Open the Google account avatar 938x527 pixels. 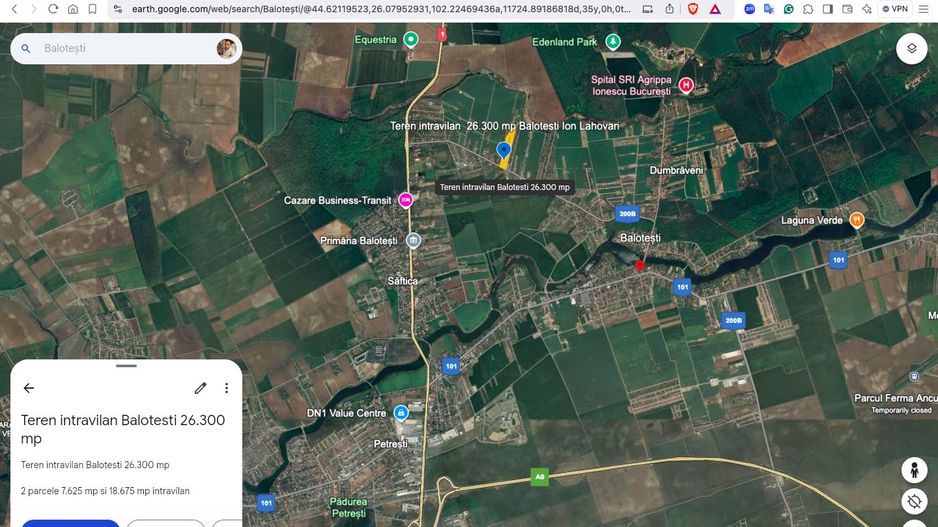click(226, 48)
